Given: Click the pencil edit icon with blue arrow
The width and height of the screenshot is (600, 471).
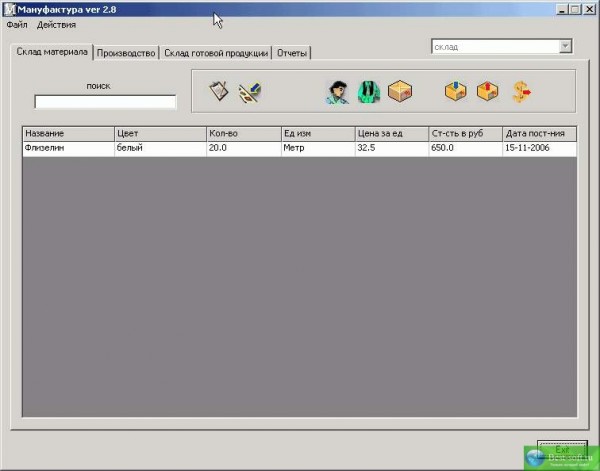Looking at the screenshot, I should pos(250,92).
